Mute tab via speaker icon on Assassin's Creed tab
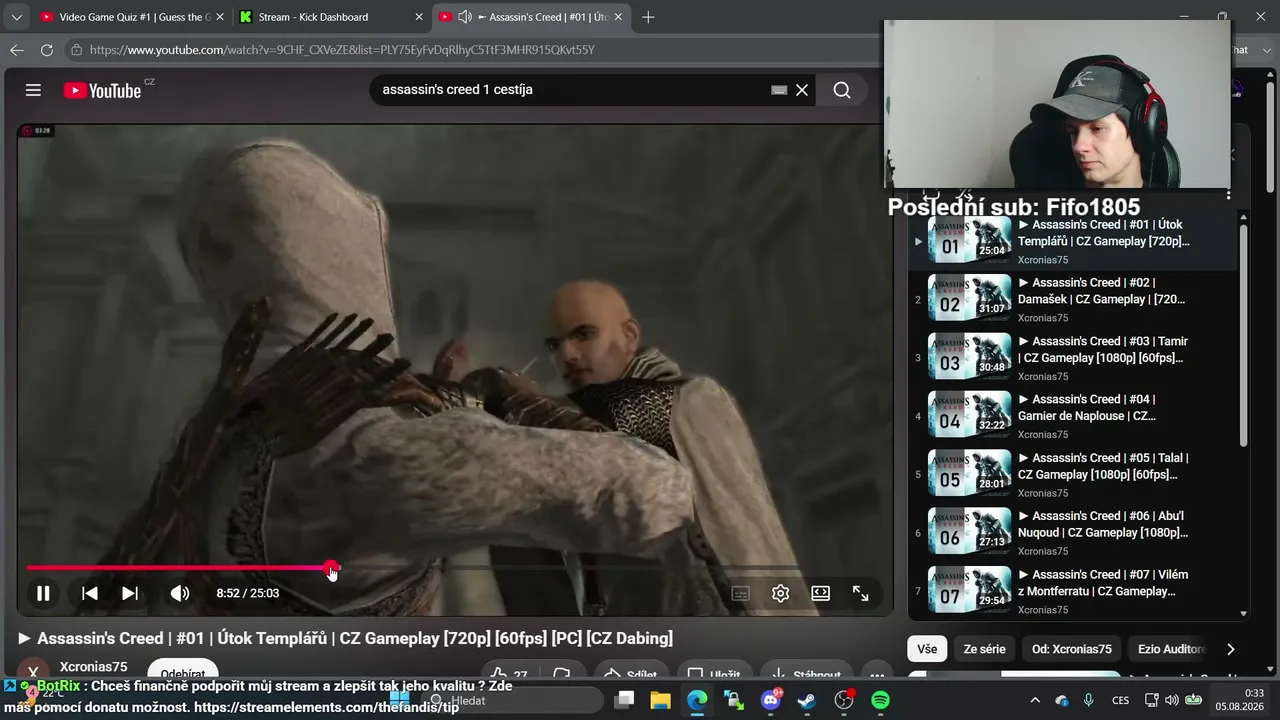This screenshot has height=720, width=1280. 465,17
